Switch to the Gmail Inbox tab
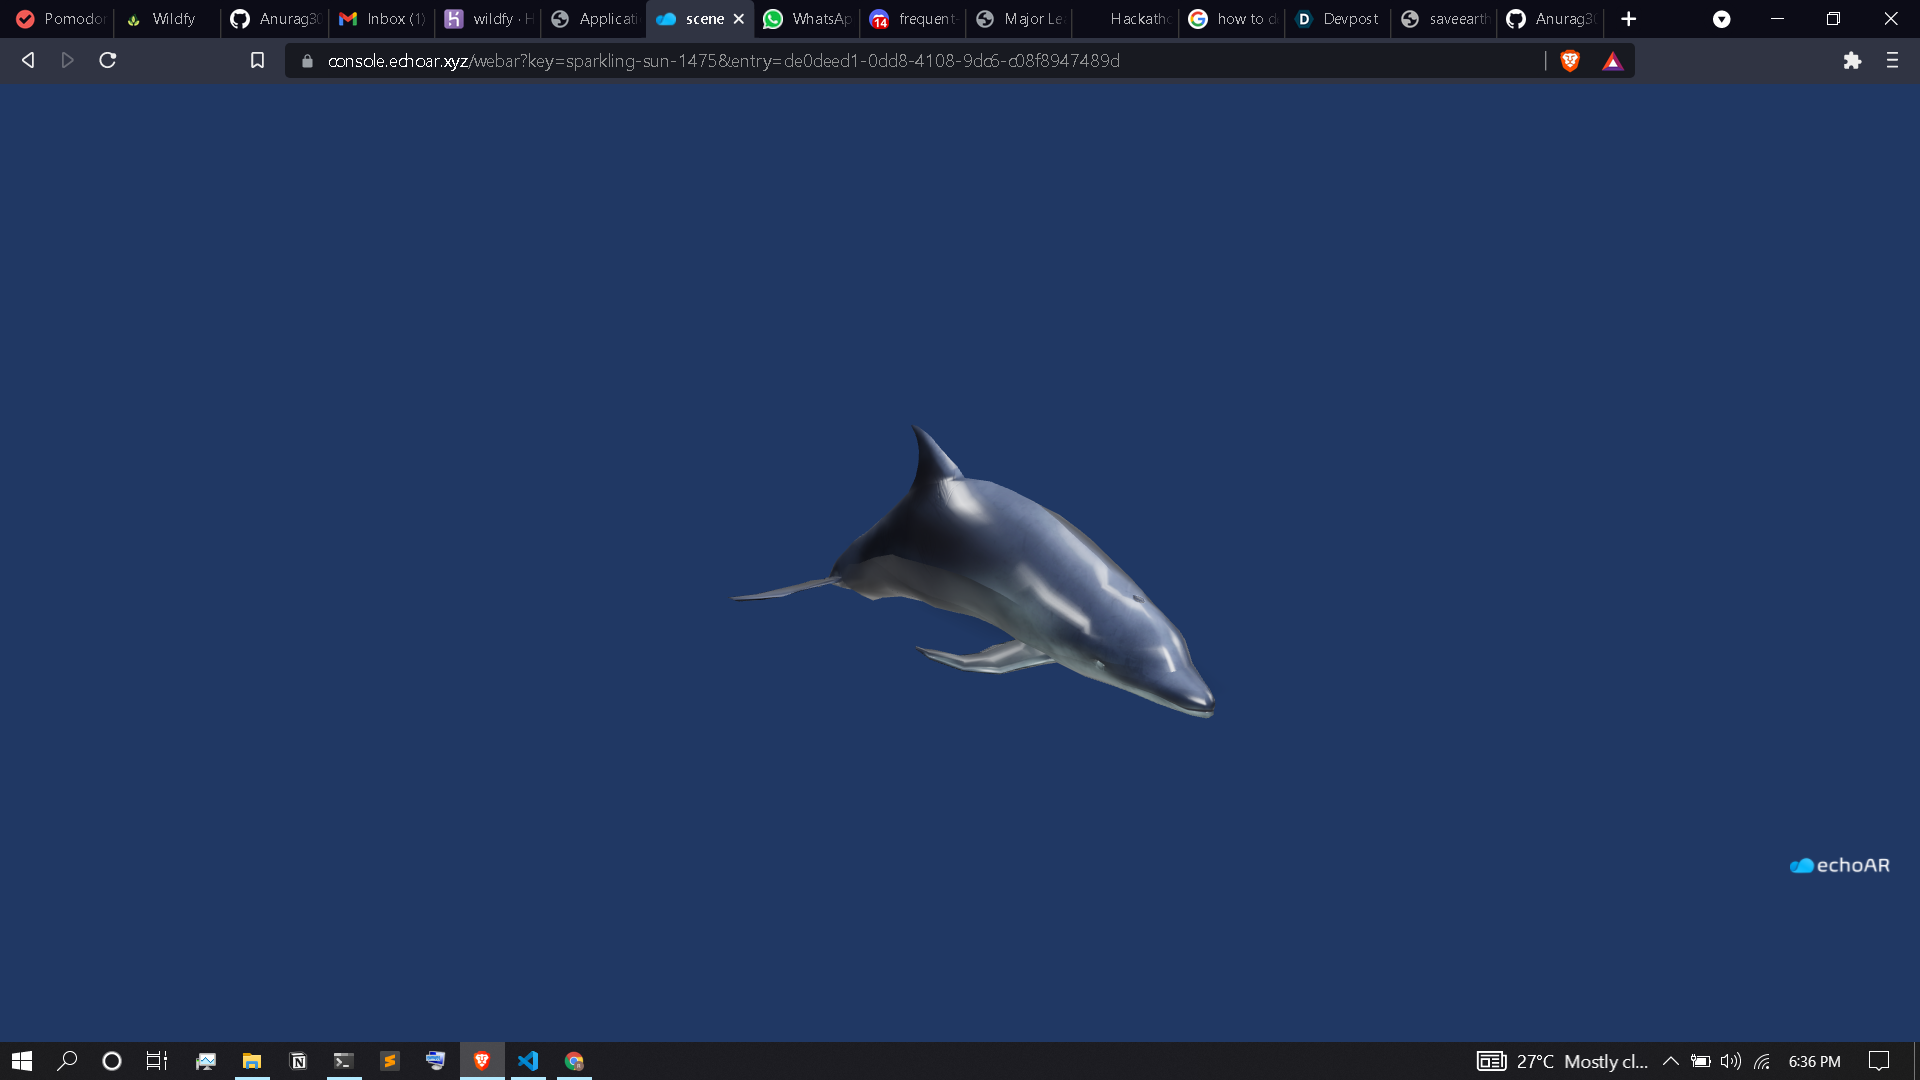 [383, 19]
